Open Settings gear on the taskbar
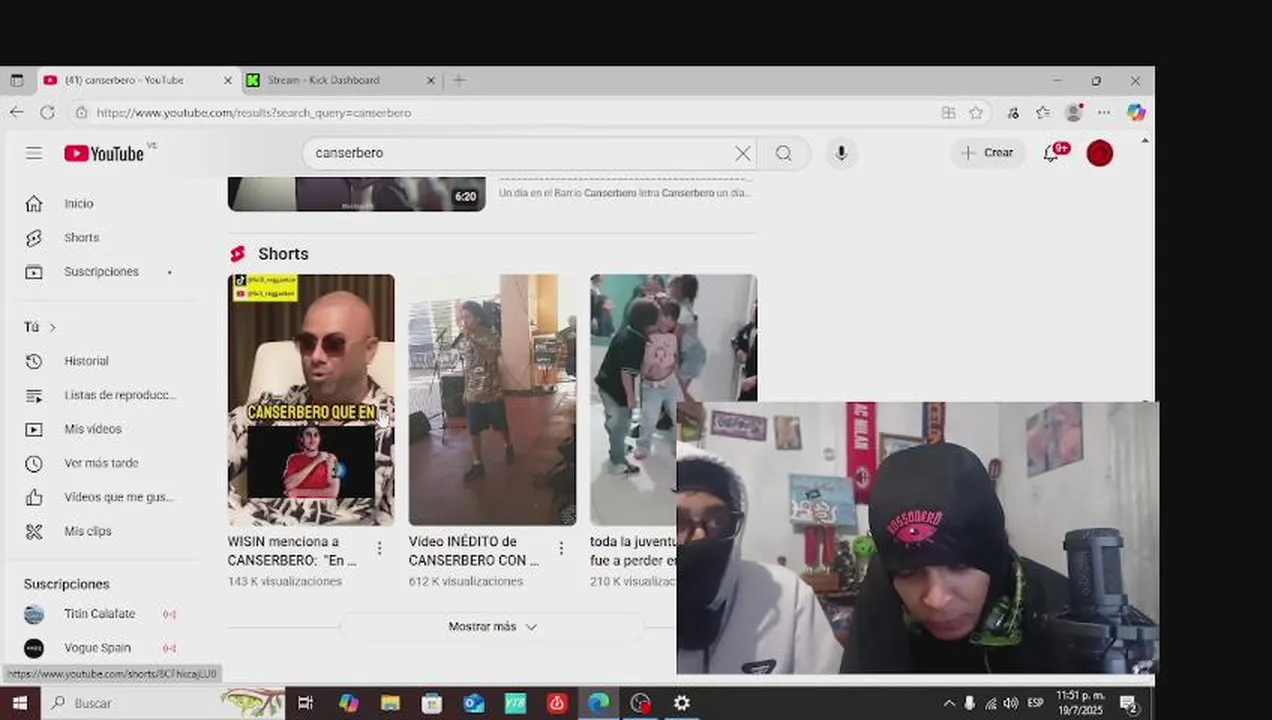 click(x=682, y=703)
